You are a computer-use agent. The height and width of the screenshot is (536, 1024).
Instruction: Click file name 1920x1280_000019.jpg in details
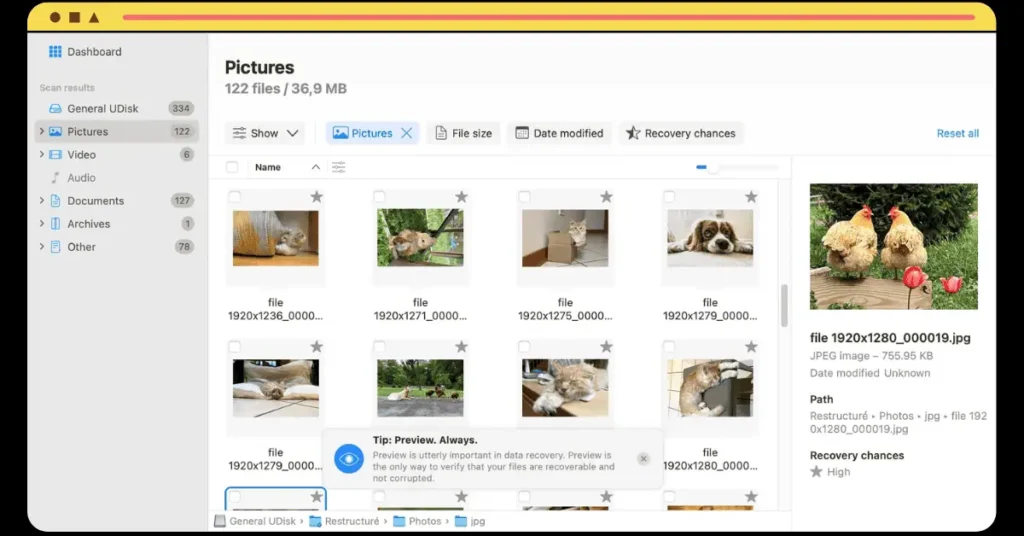click(890, 338)
